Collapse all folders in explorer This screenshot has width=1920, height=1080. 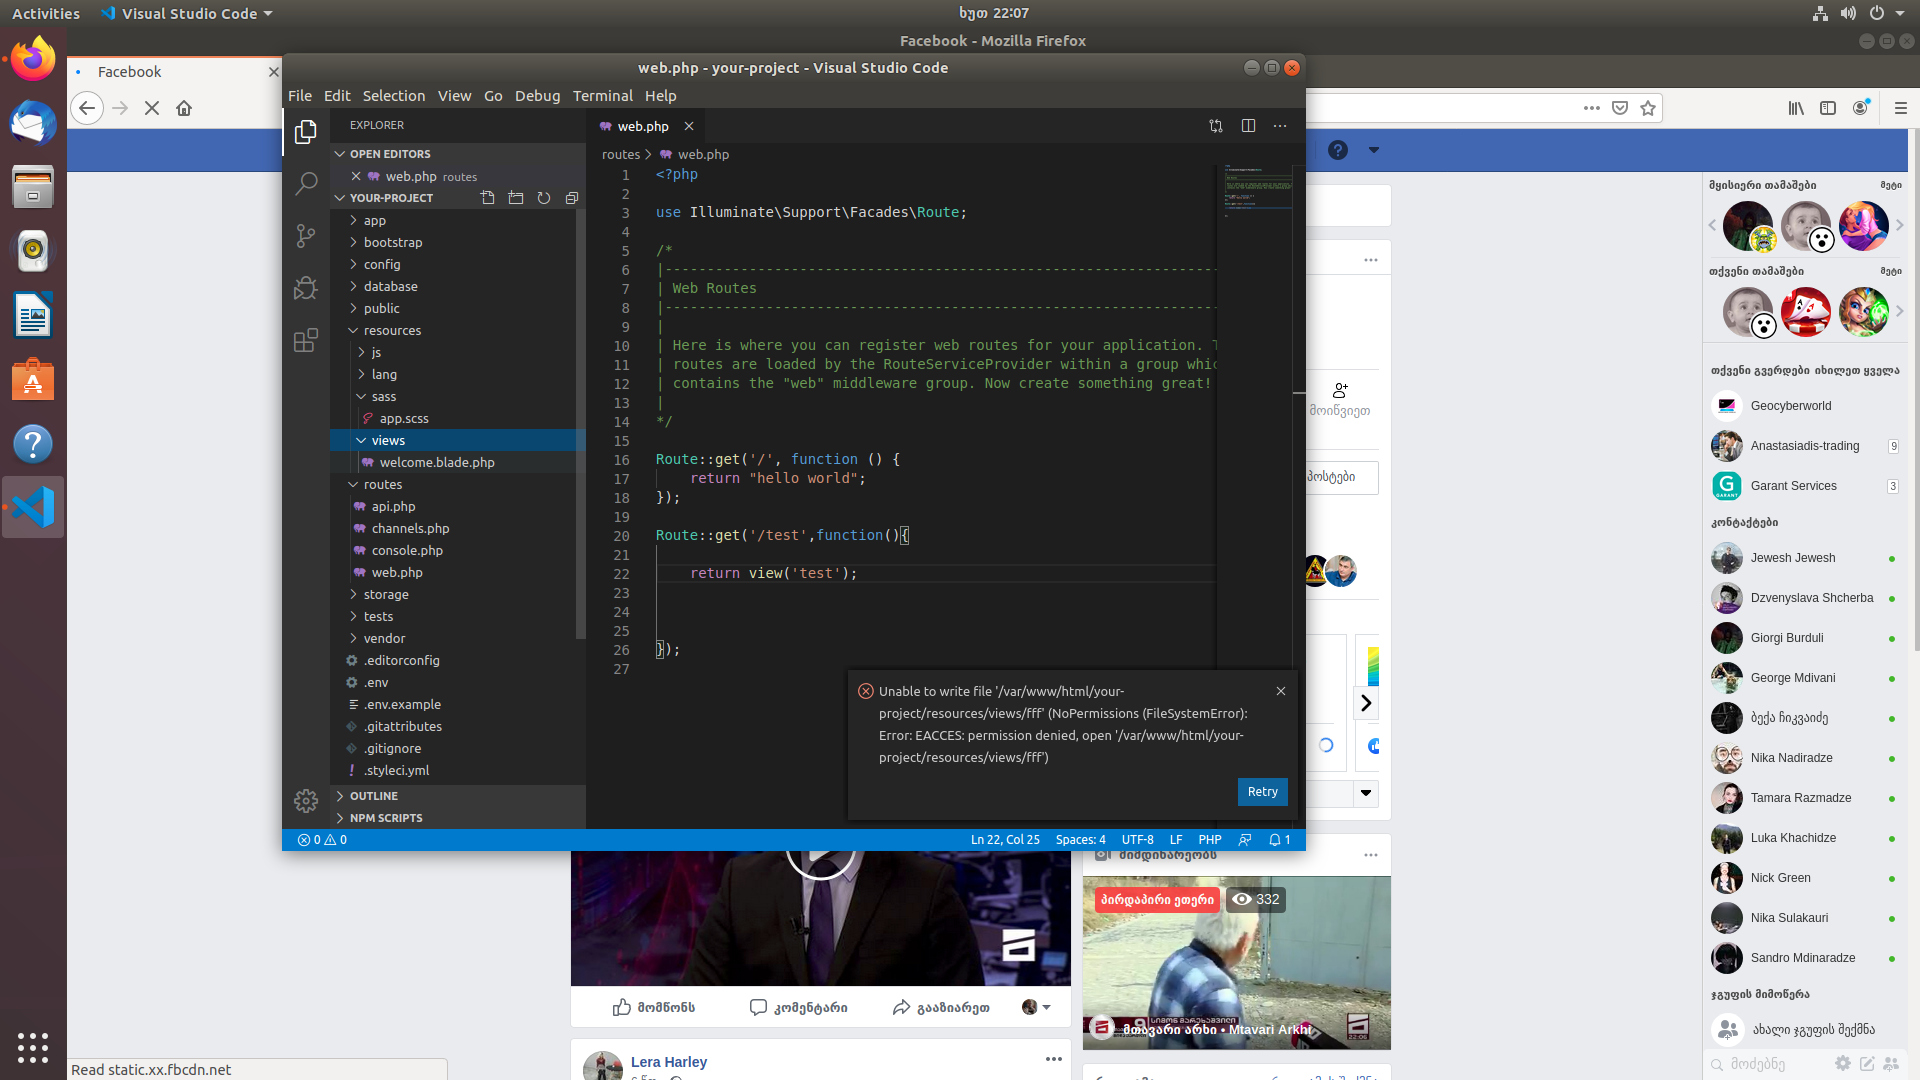click(572, 198)
